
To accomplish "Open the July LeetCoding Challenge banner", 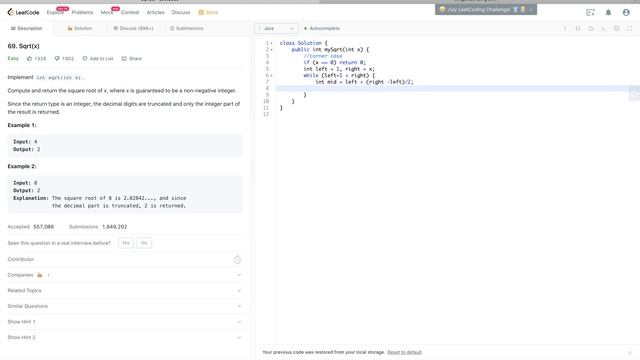I will [x=486, y=9].
